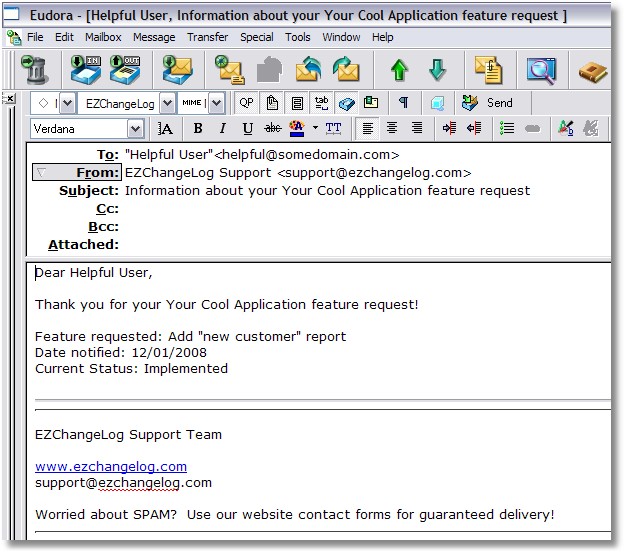Open the Message menu
625x554 pixels.
(154, 37)
